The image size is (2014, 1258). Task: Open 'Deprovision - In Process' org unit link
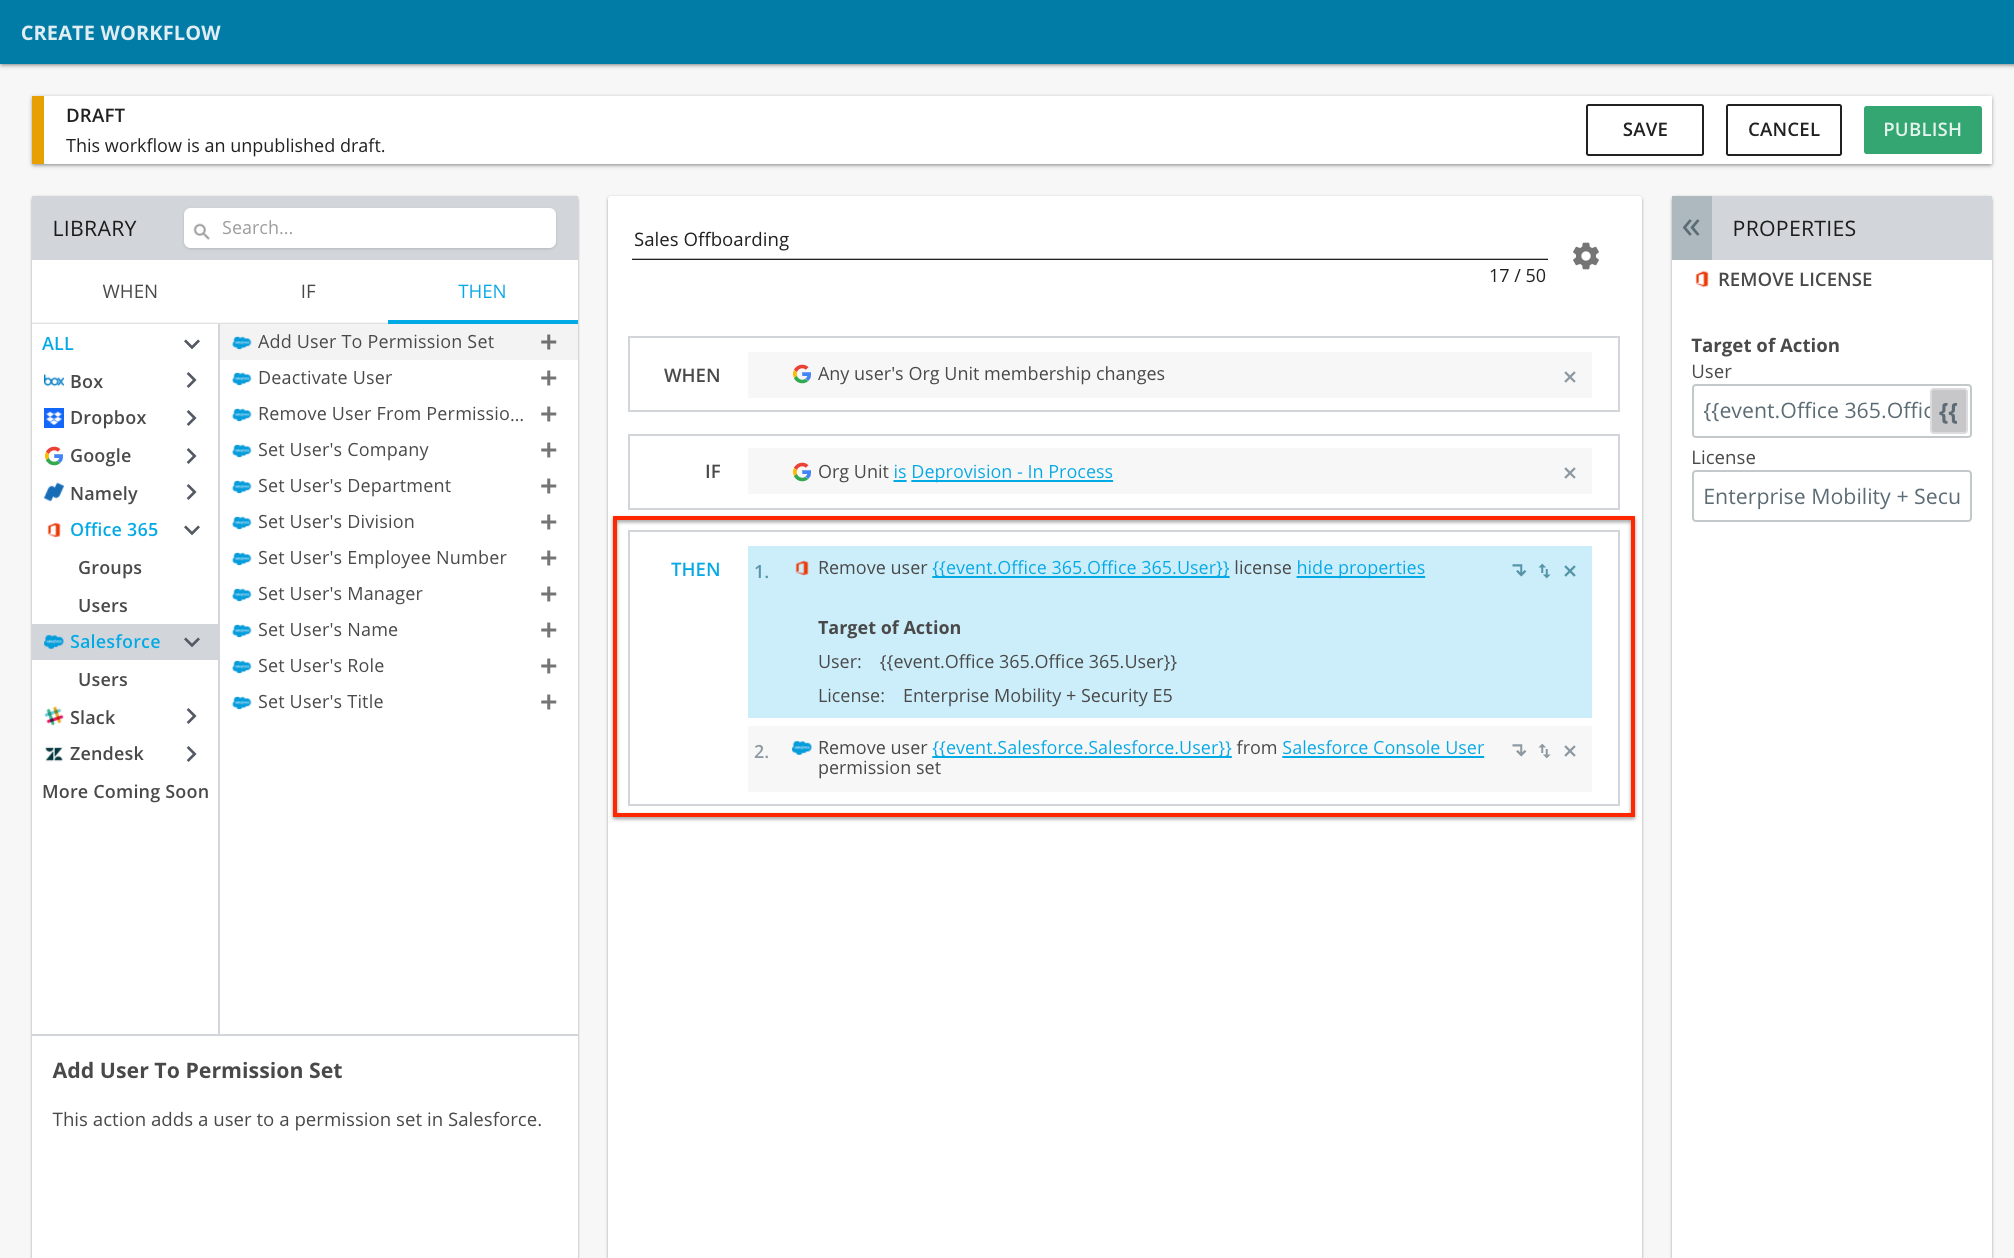(x=1011, y=472)
